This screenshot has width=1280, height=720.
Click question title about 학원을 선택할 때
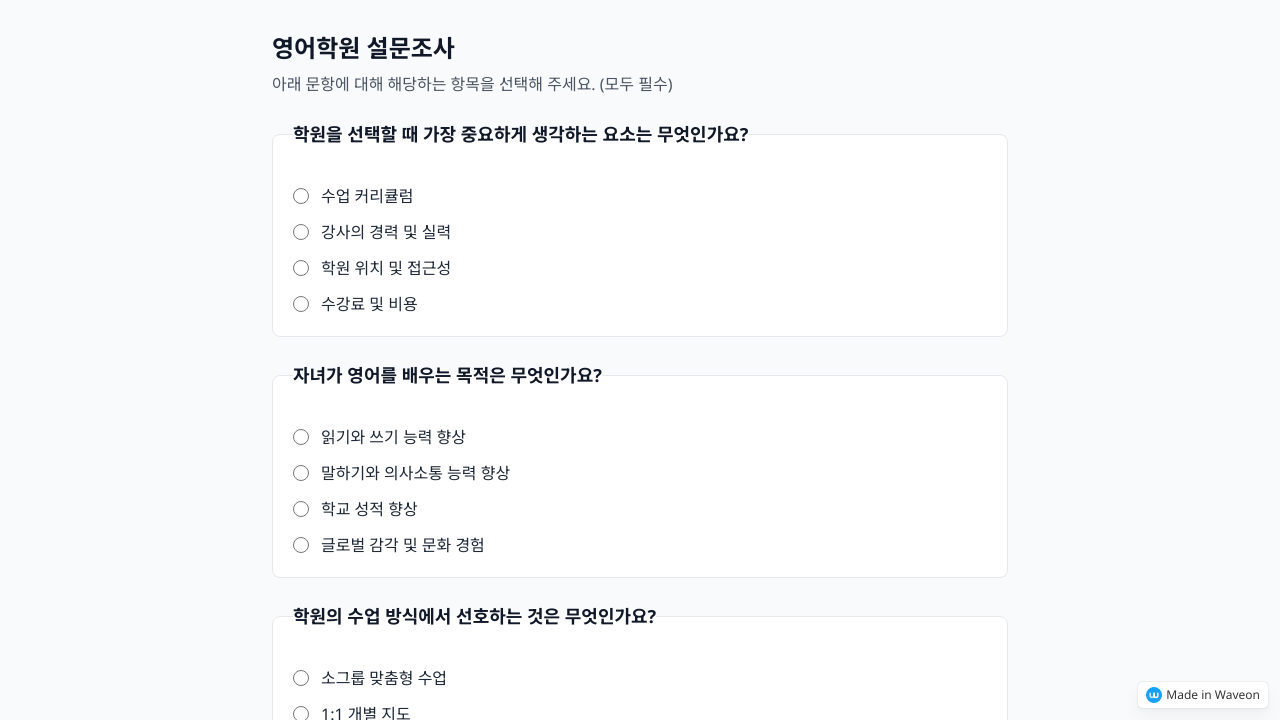520,135
